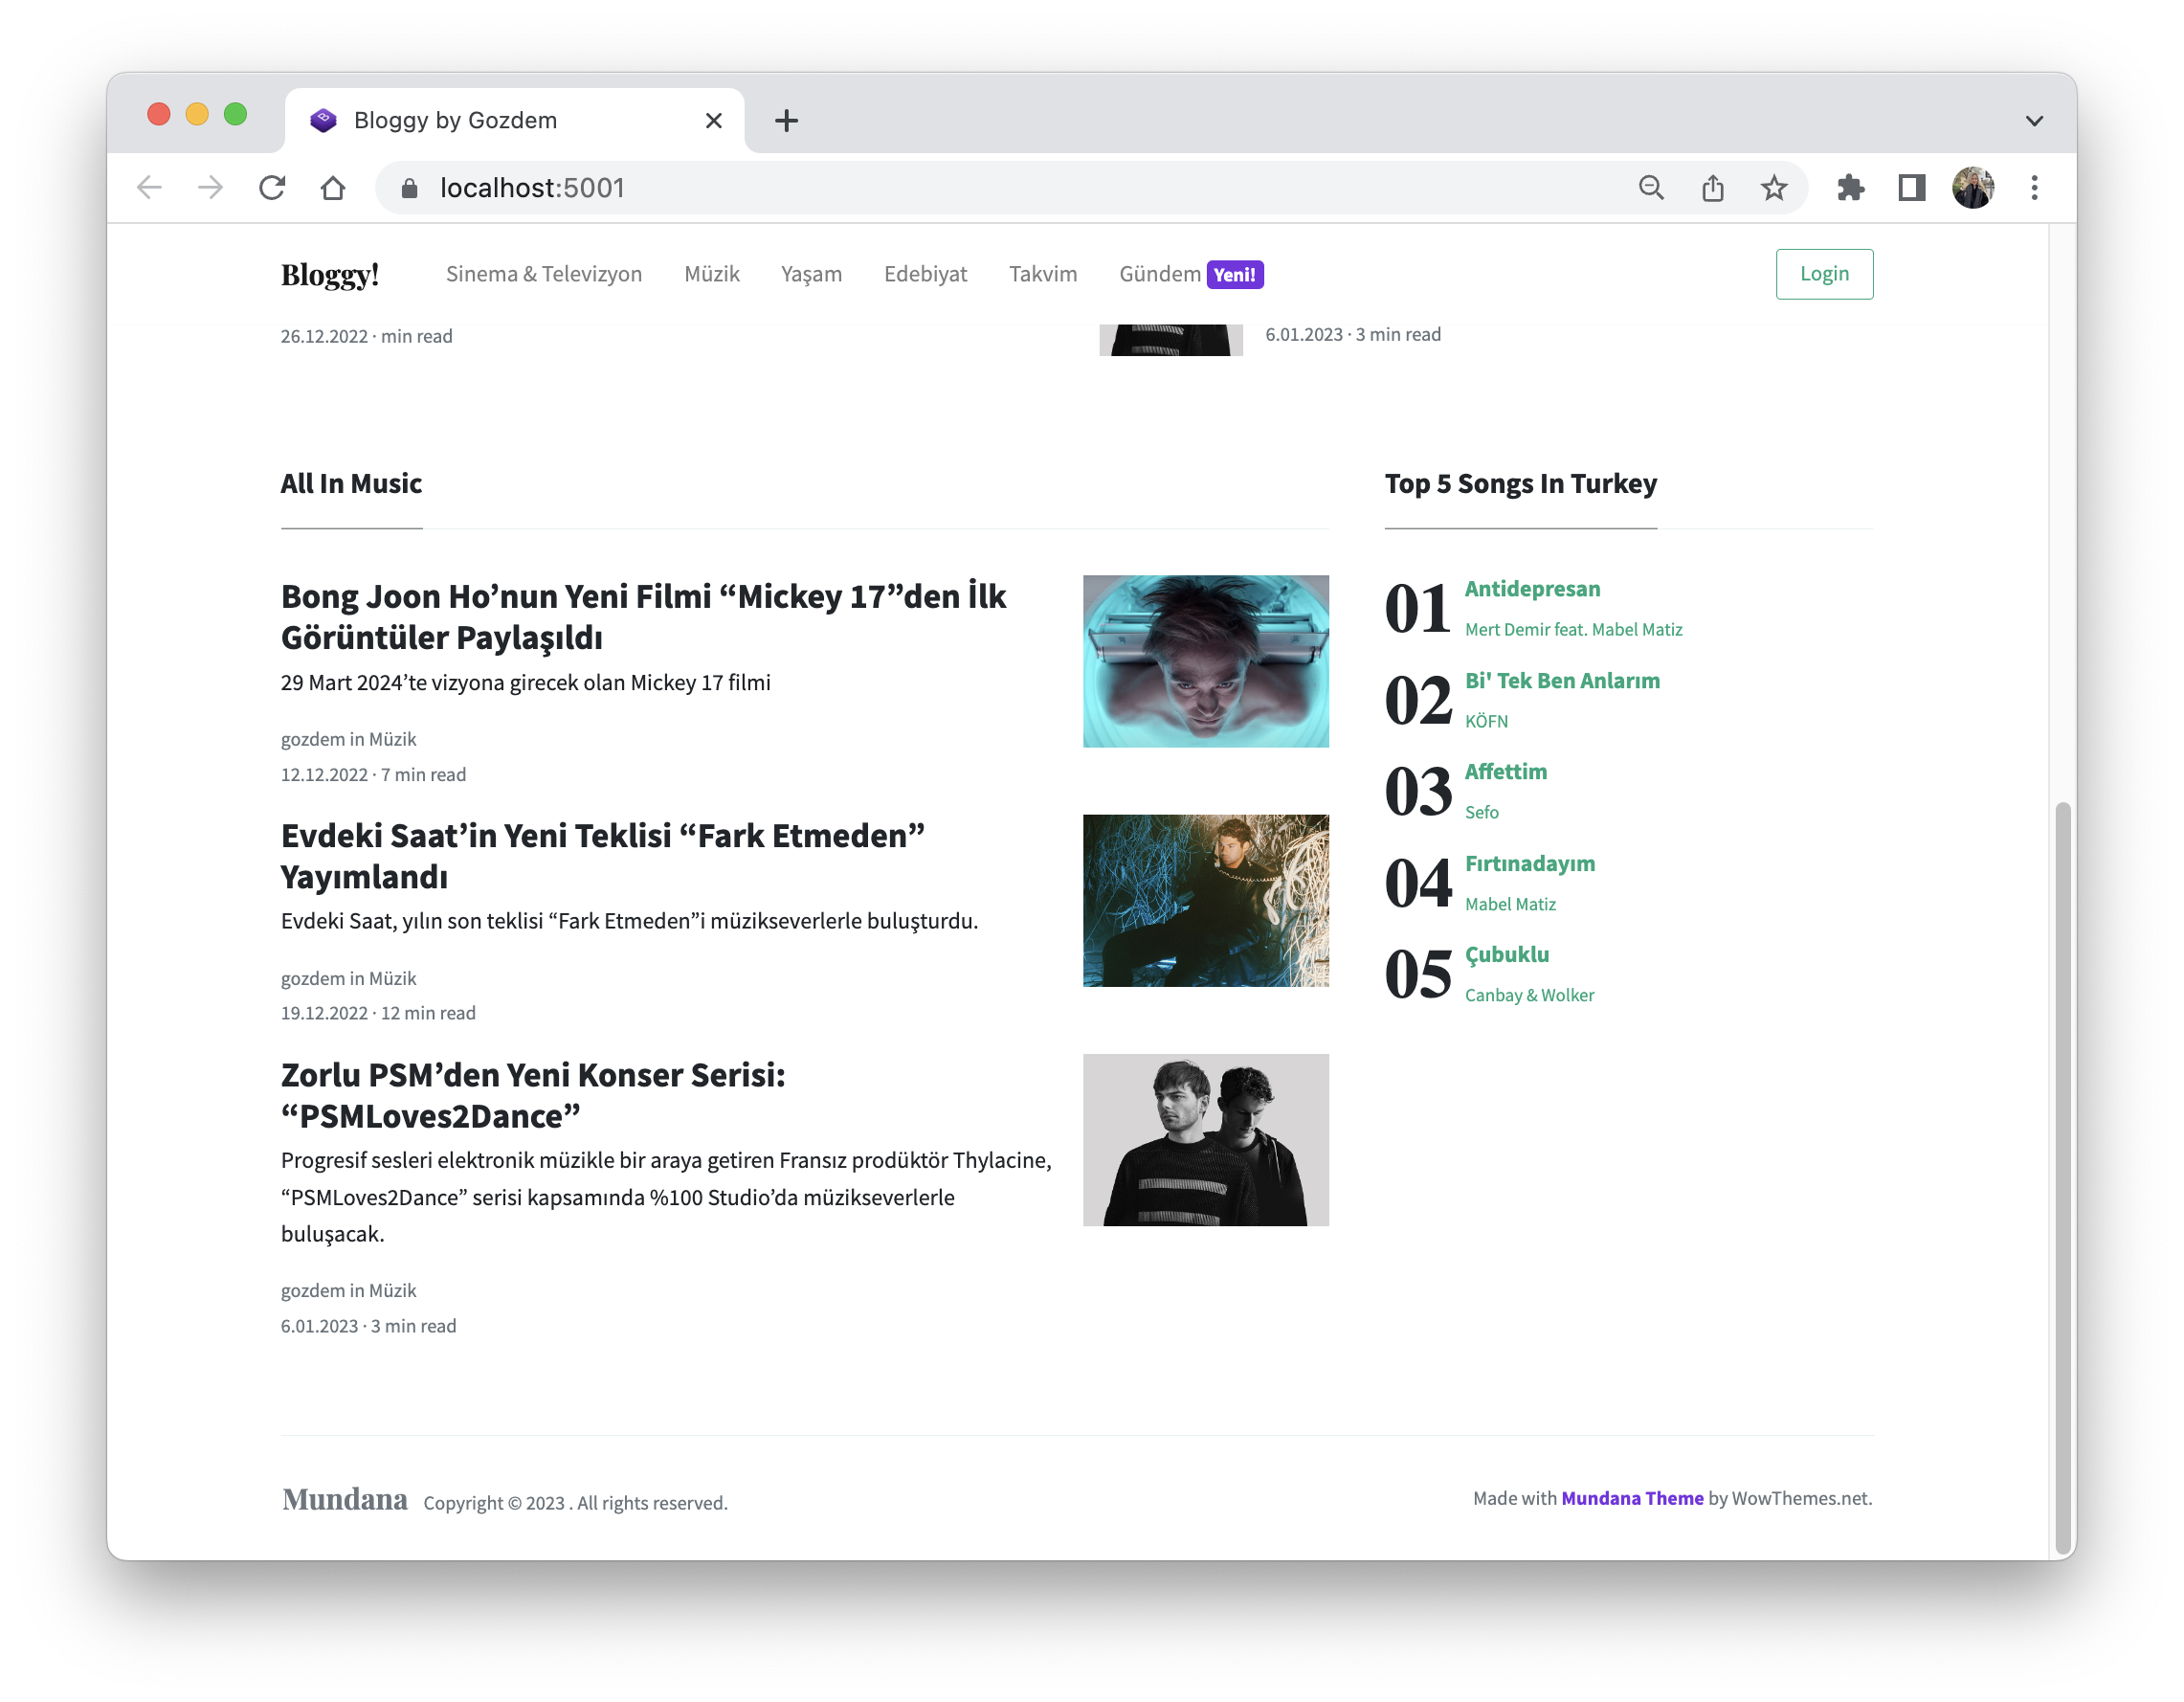Screen dimensions: 2184x1702
Task: Click the Mickey 17 article thumbnail
Action: (1205, 661)
